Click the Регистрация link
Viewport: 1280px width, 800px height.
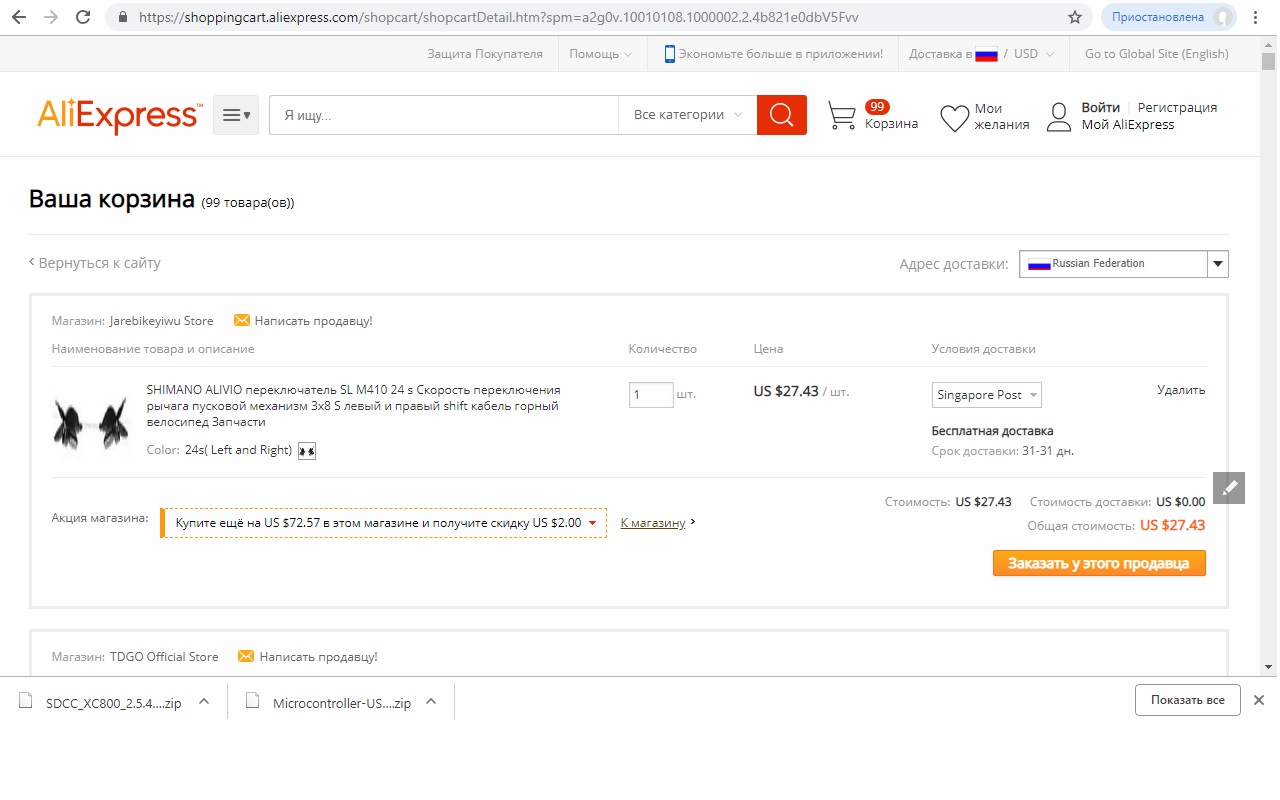pos(1177,107)
